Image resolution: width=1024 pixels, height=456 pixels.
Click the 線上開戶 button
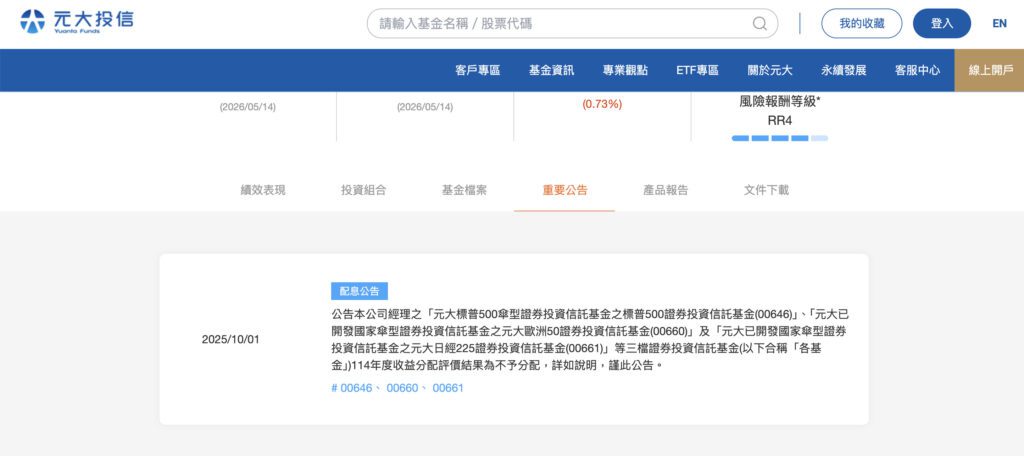point(989,71)
